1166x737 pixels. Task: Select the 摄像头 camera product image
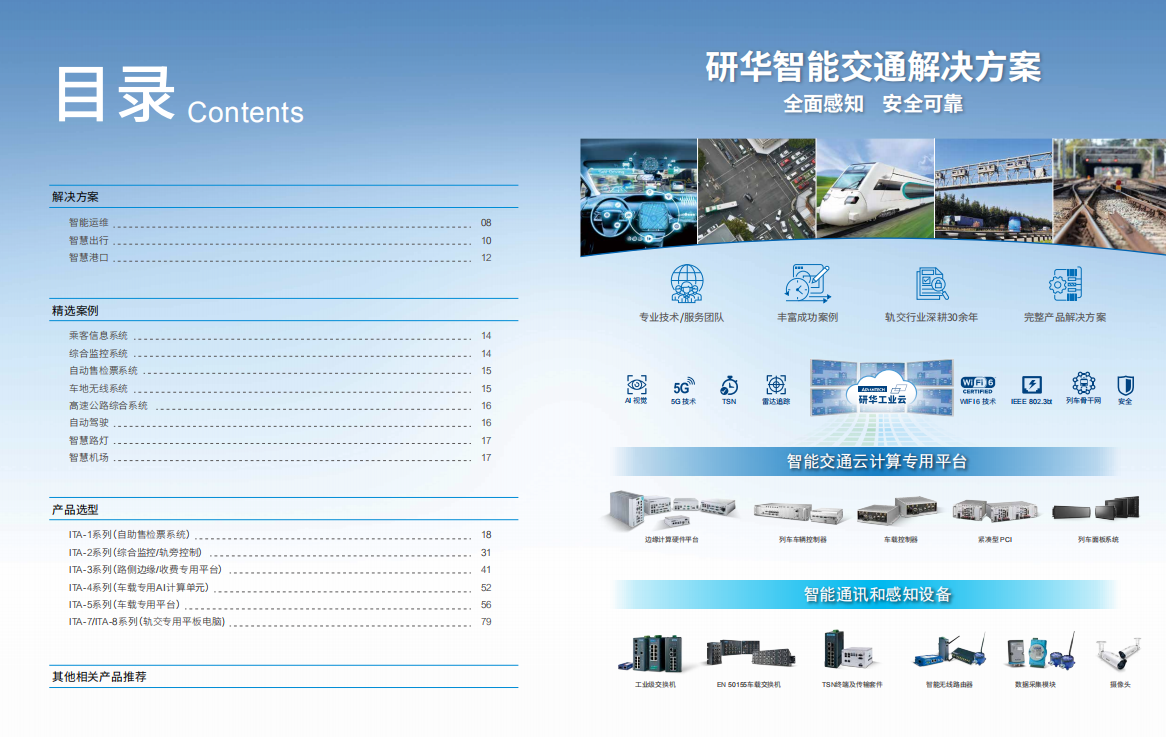tap(1118, 654)
